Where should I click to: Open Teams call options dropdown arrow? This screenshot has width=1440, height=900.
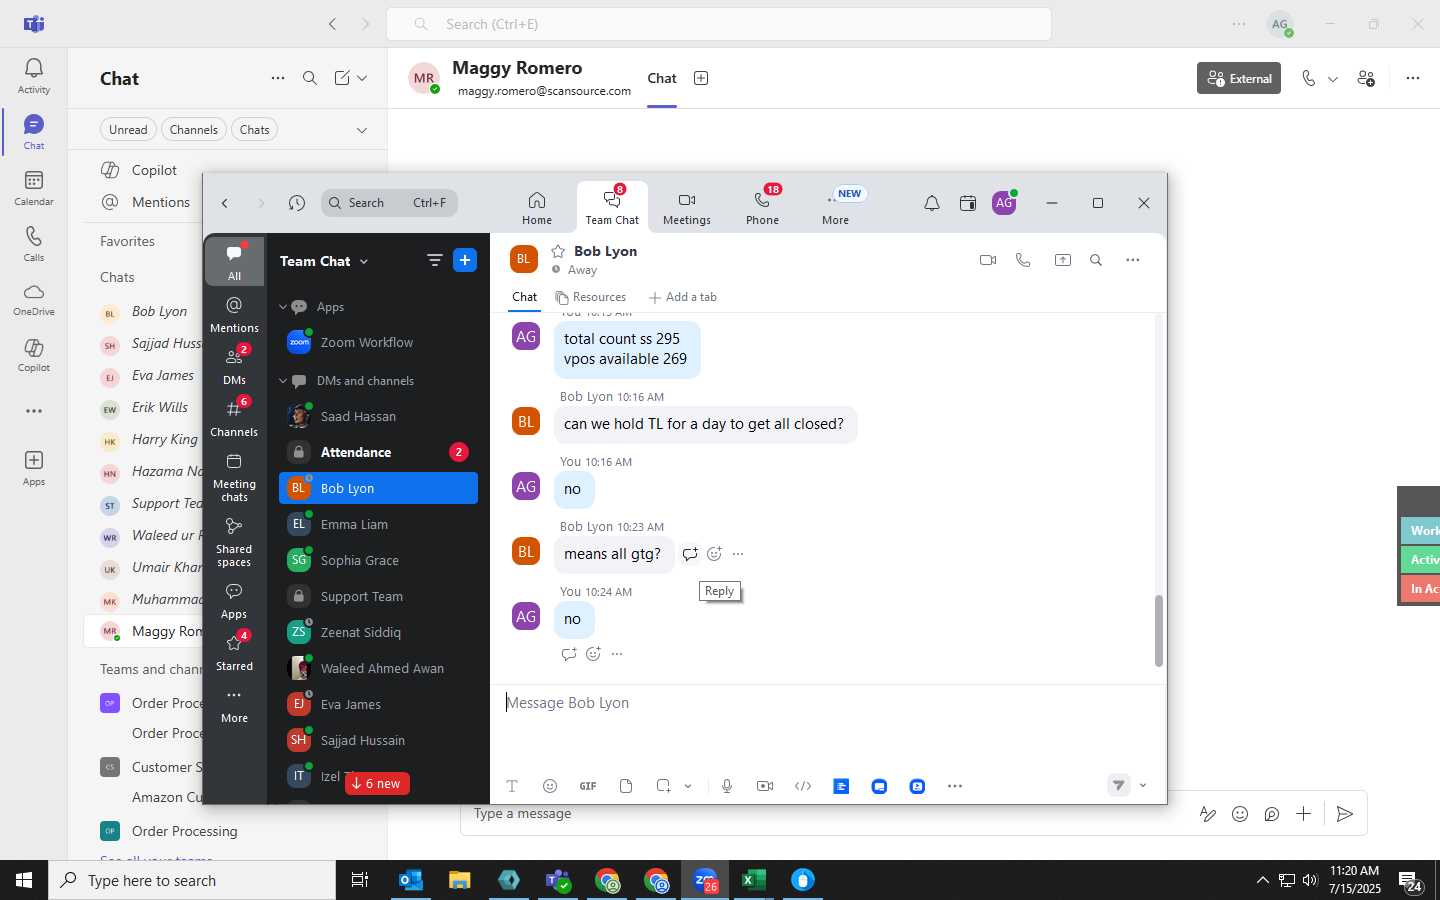pos(1333,79)
